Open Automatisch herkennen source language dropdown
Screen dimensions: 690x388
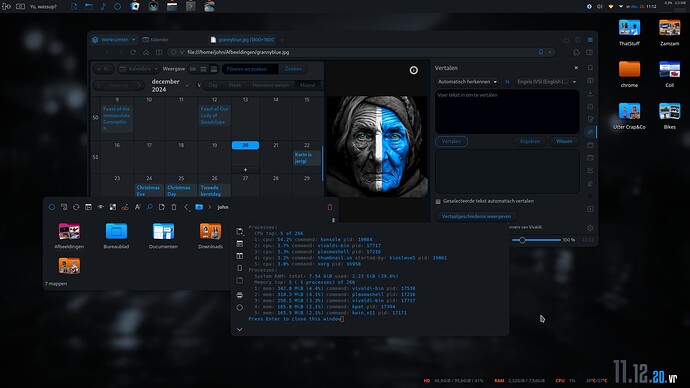467,82
